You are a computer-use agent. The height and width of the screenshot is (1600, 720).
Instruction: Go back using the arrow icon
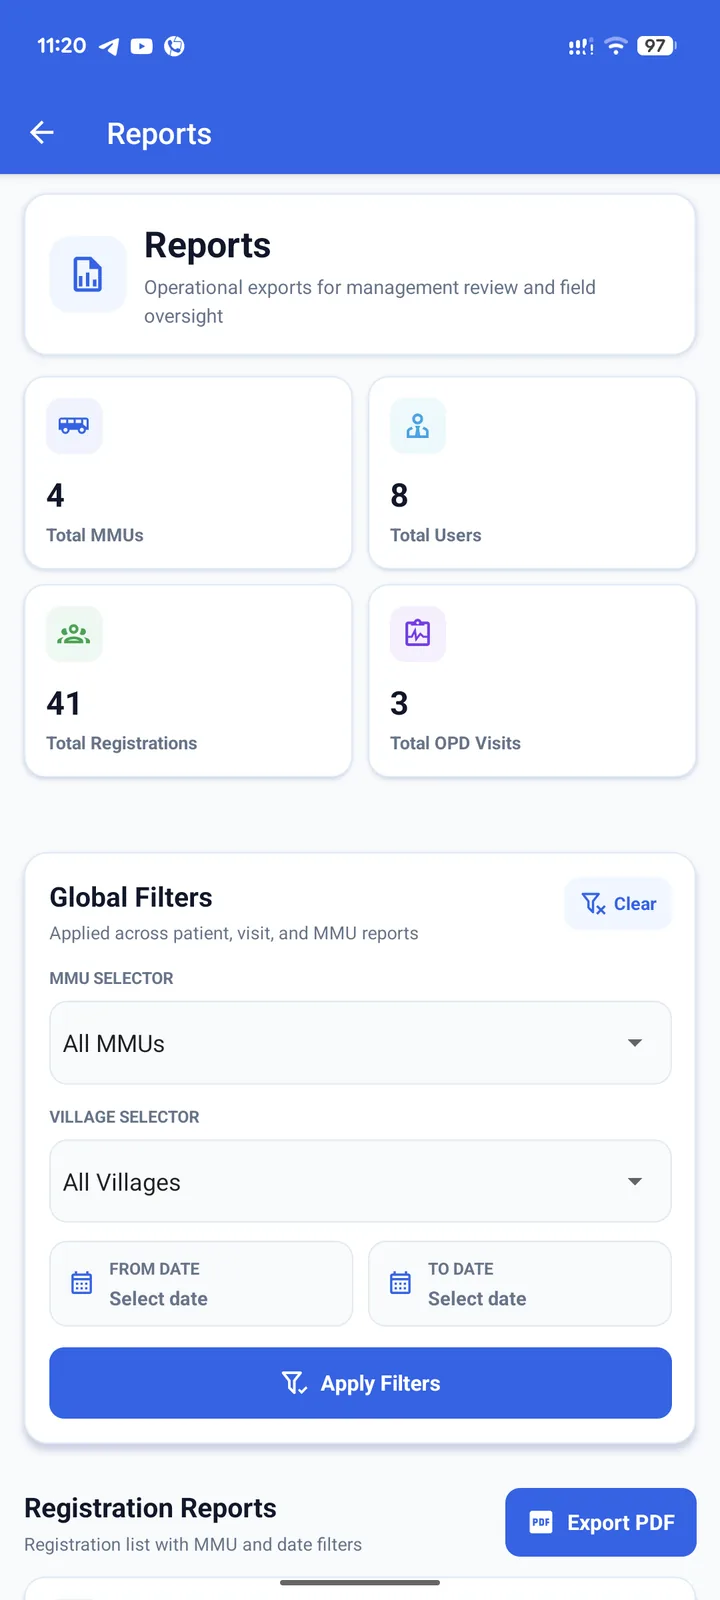click(42, 132)
